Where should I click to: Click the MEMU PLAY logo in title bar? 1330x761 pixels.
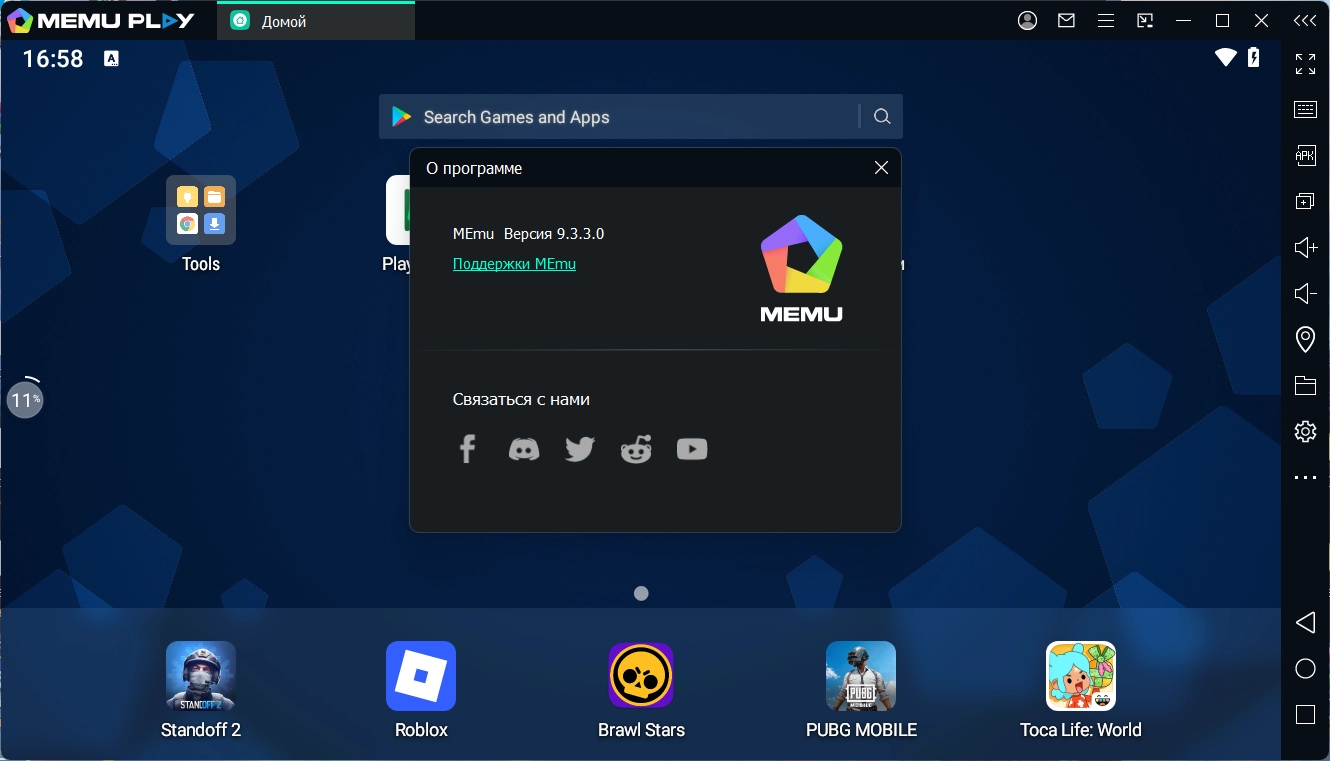coord(101,20)
